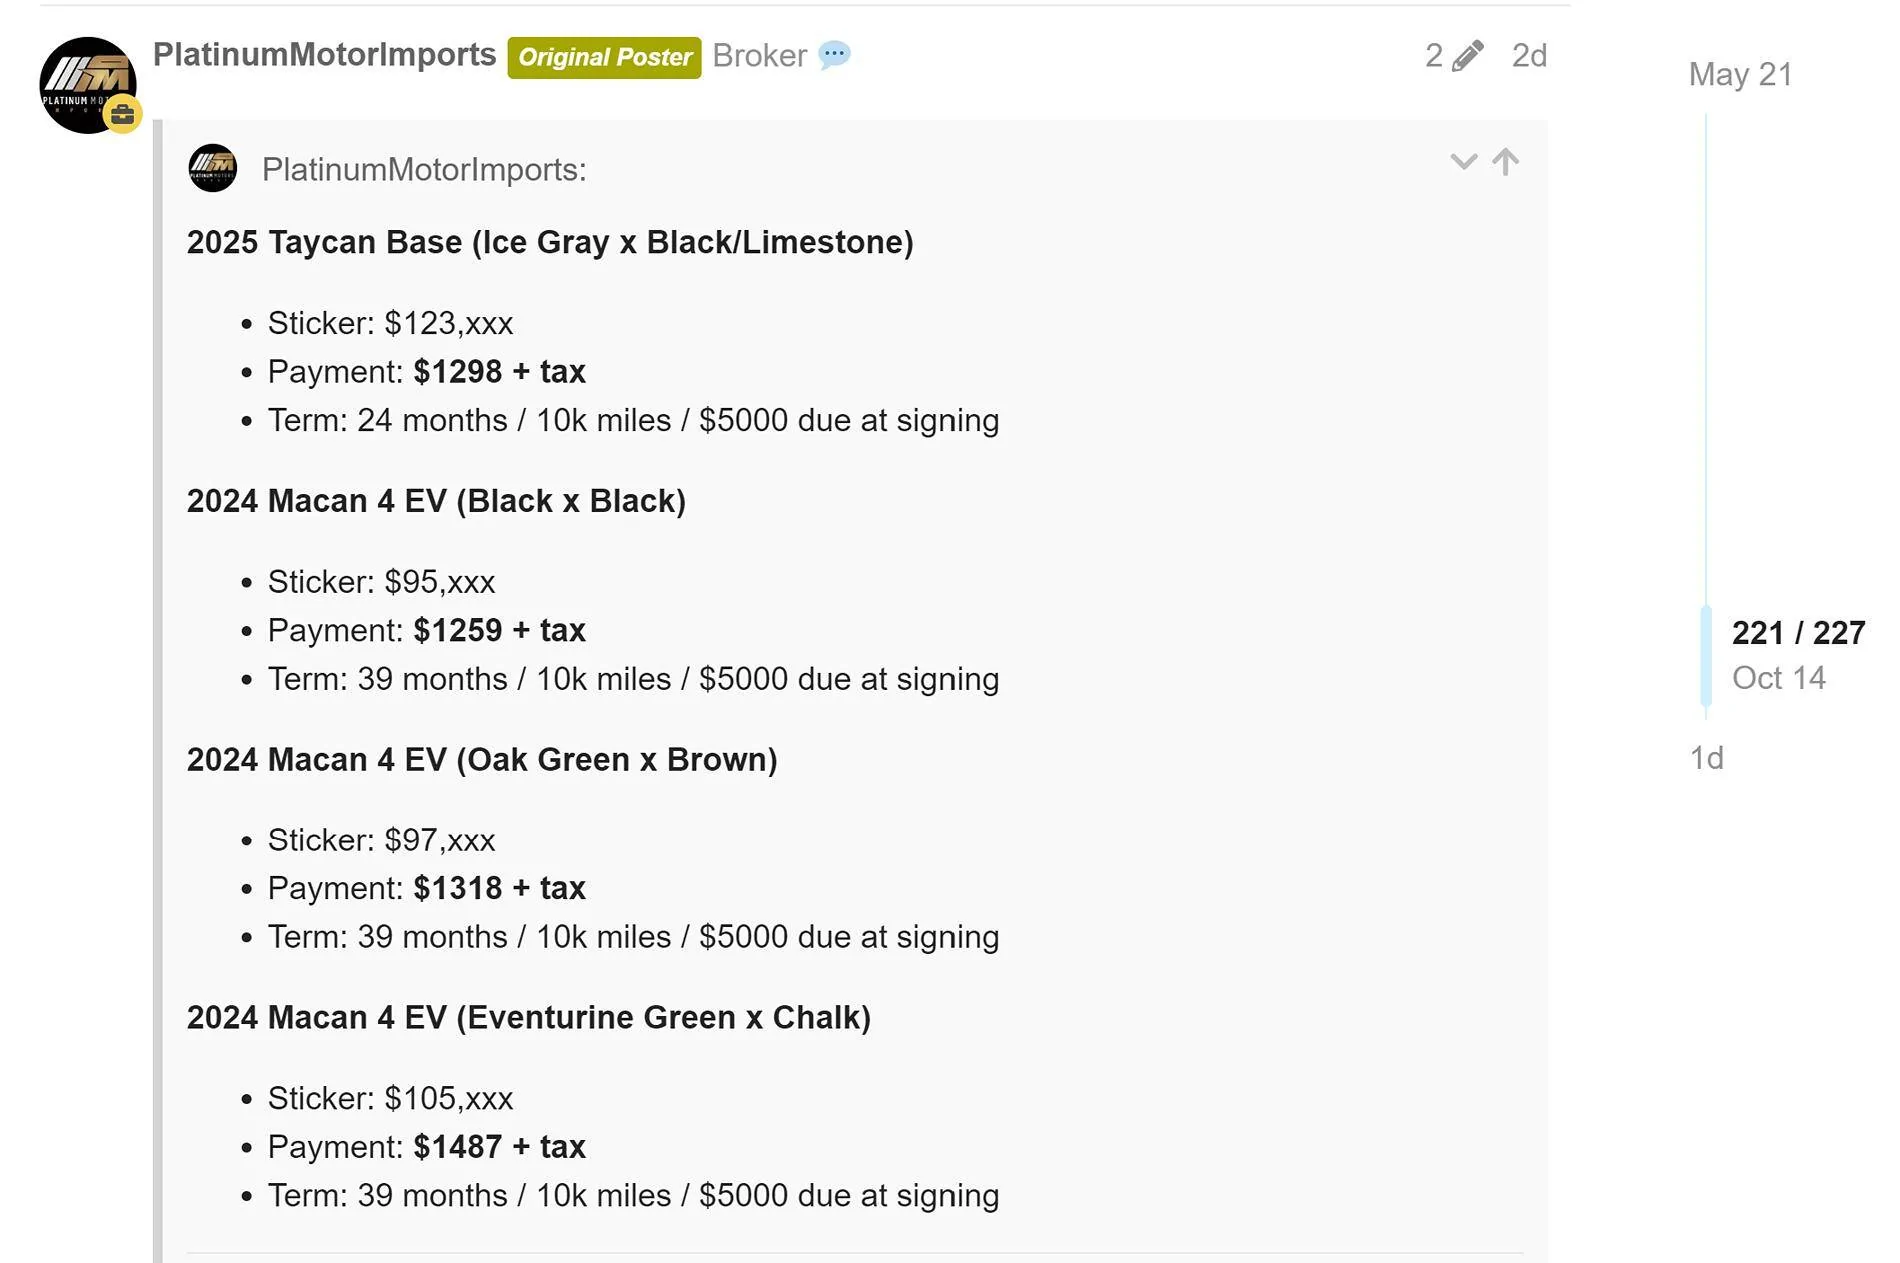Jump to first post via May 21
1900x1263 pixels.
point(1740,75)
